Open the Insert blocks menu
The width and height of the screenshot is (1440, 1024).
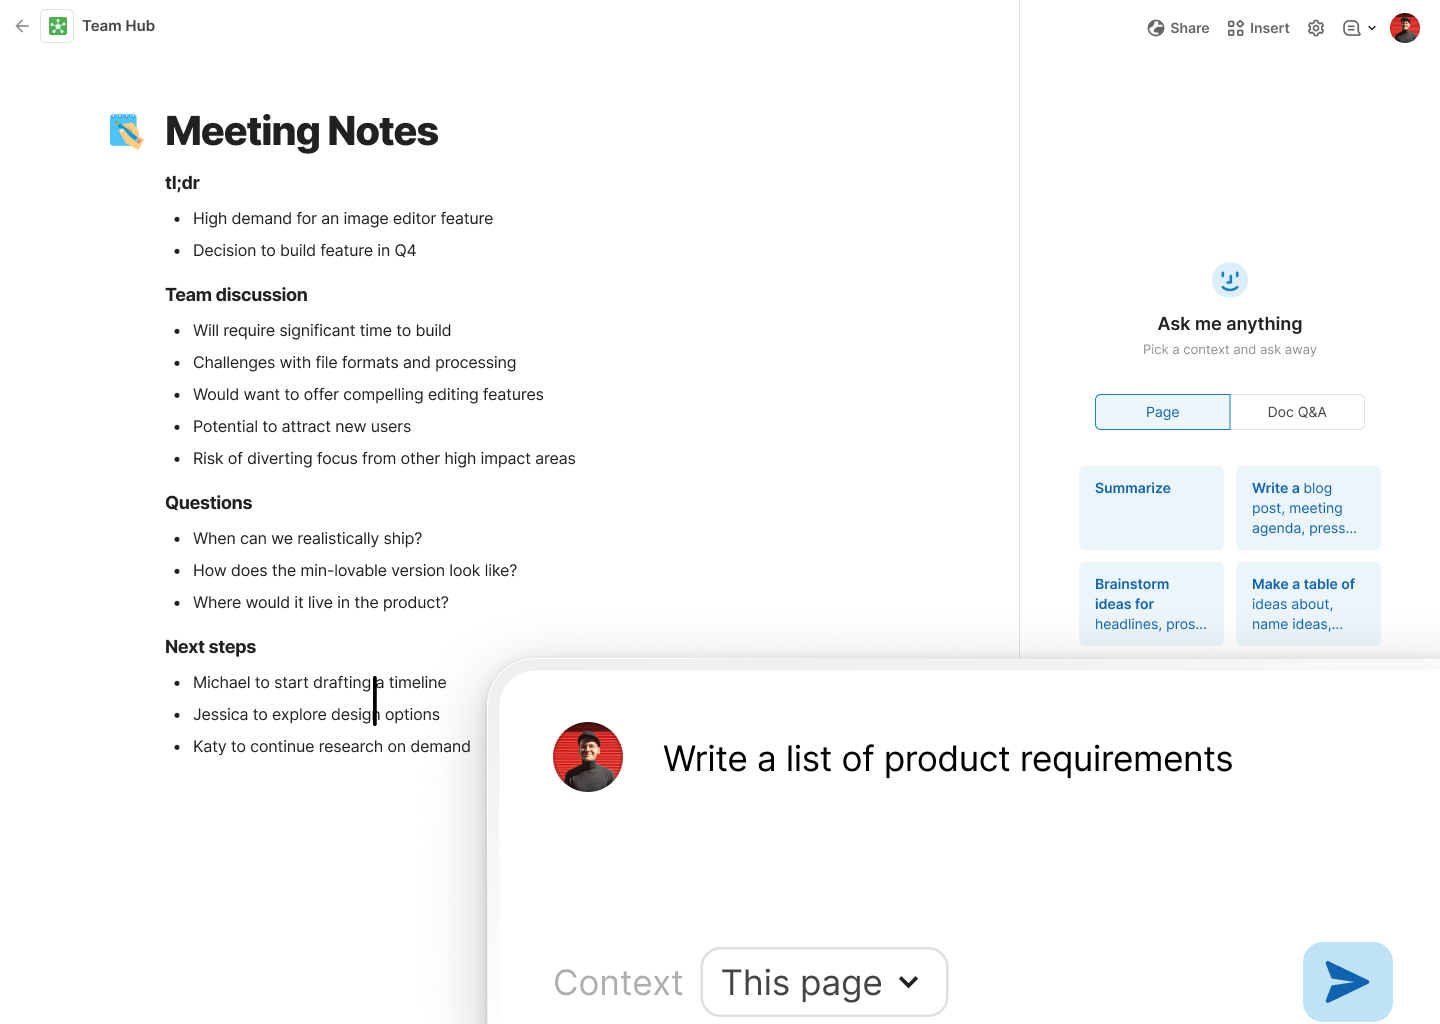(1258, 28)
